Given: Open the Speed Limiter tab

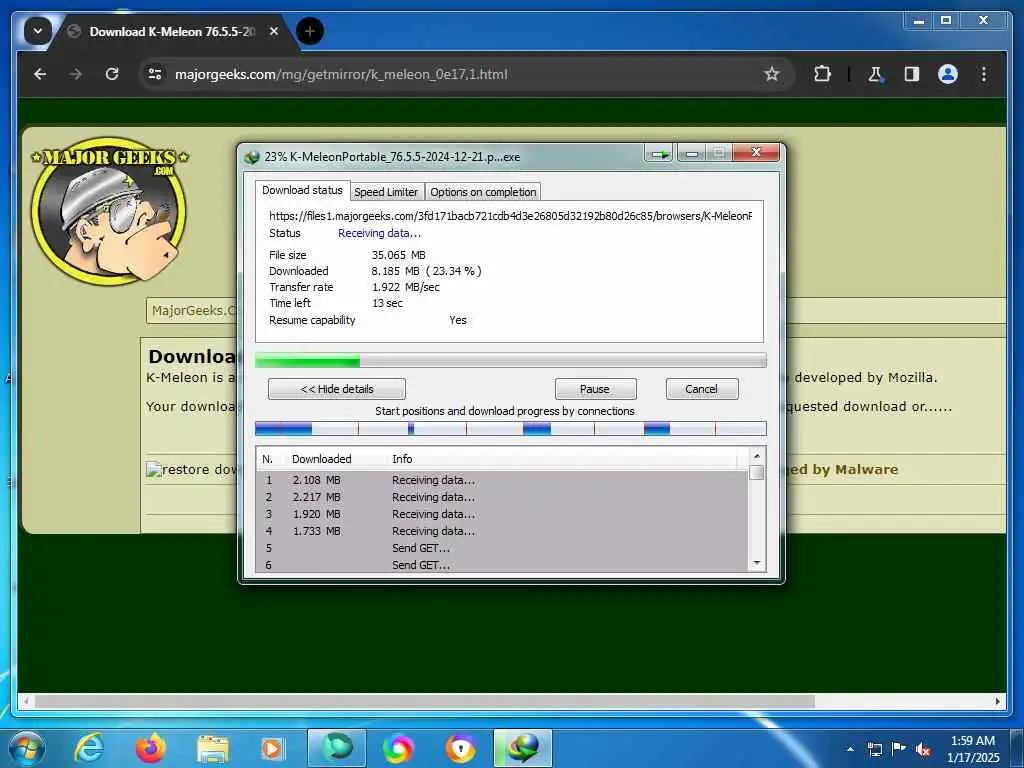Looking at the screenshot, I should tap(386, 192).
